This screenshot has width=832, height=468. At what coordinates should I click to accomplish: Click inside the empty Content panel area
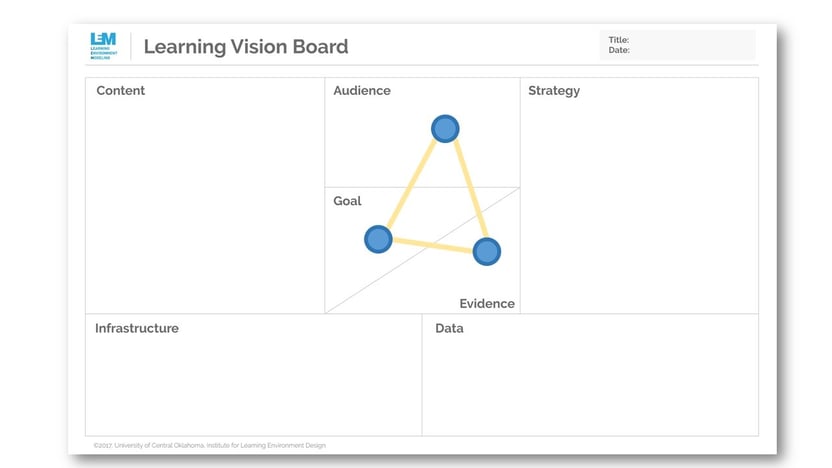coord(205,207)
